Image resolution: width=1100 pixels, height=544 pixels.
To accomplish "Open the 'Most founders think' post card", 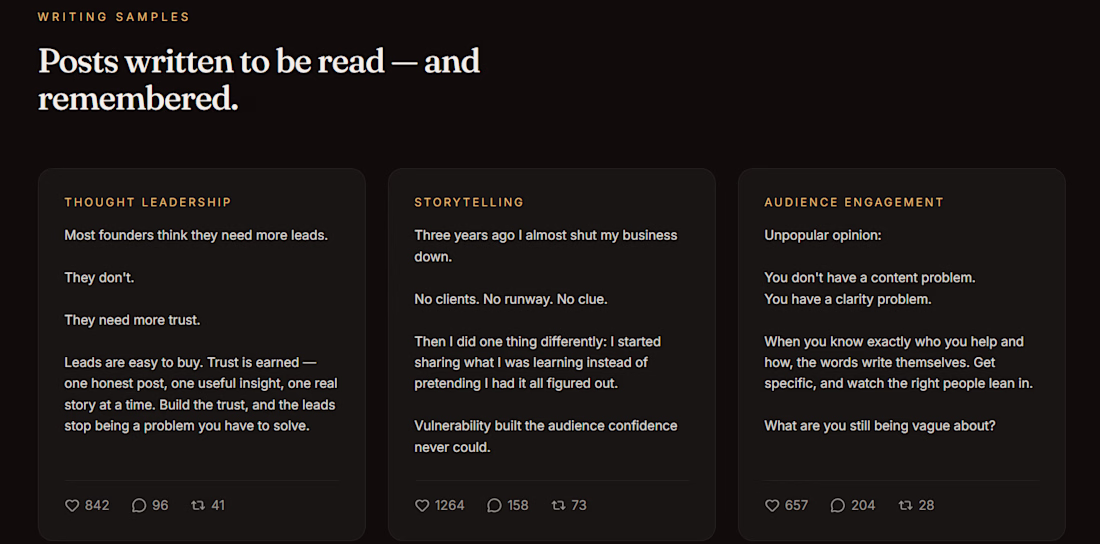I will 202,354.
